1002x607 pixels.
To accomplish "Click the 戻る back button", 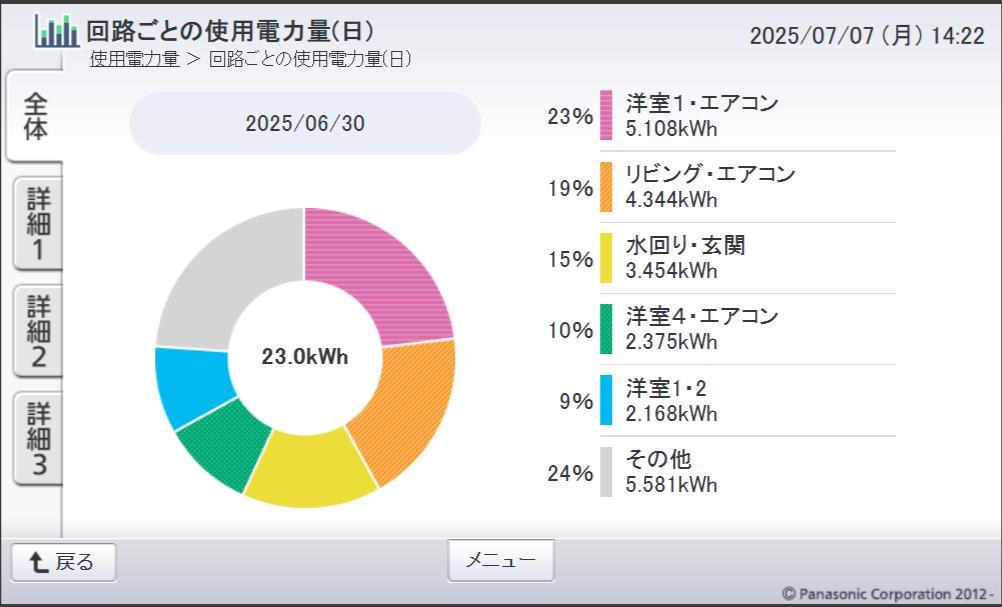I will (64, 562).
